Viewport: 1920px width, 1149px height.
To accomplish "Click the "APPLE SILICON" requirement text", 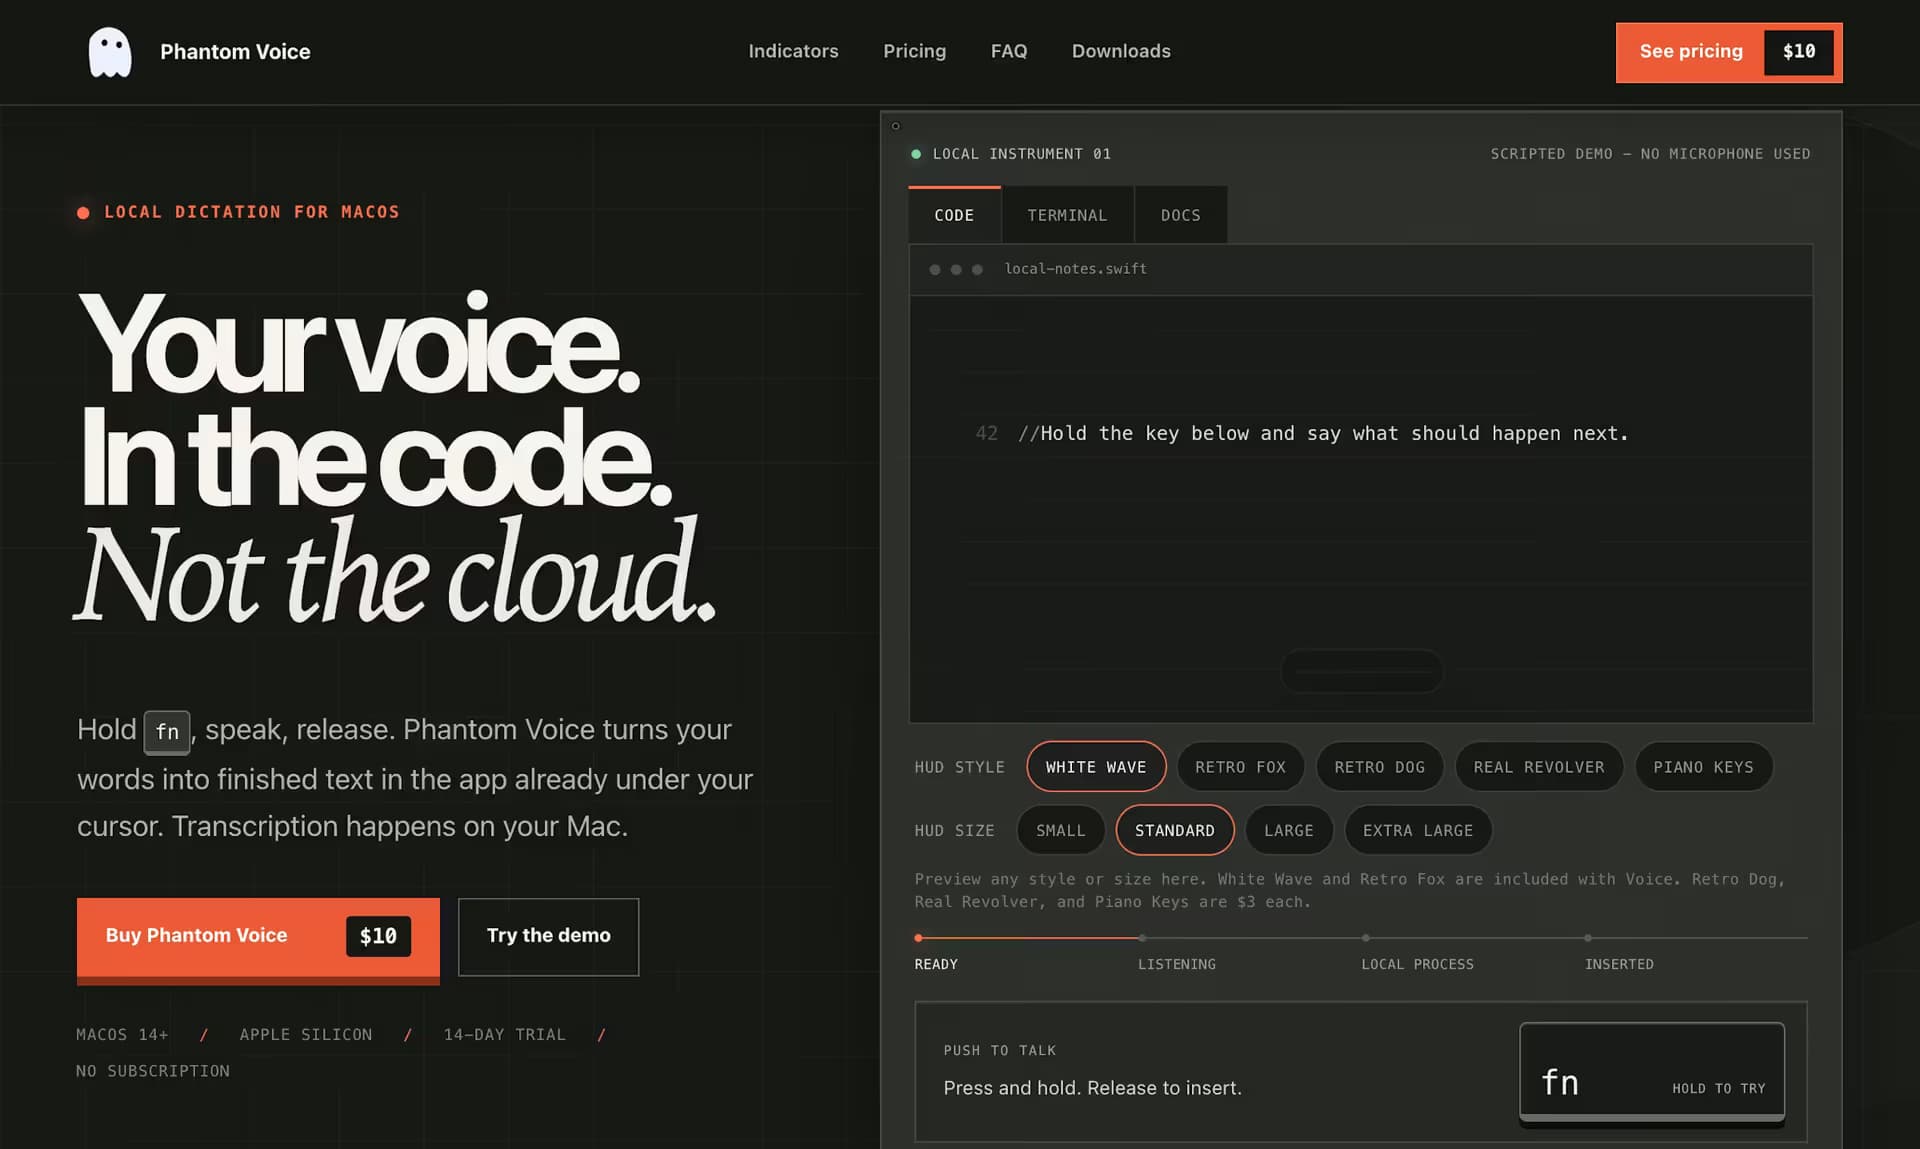I will pos(305,1034).
